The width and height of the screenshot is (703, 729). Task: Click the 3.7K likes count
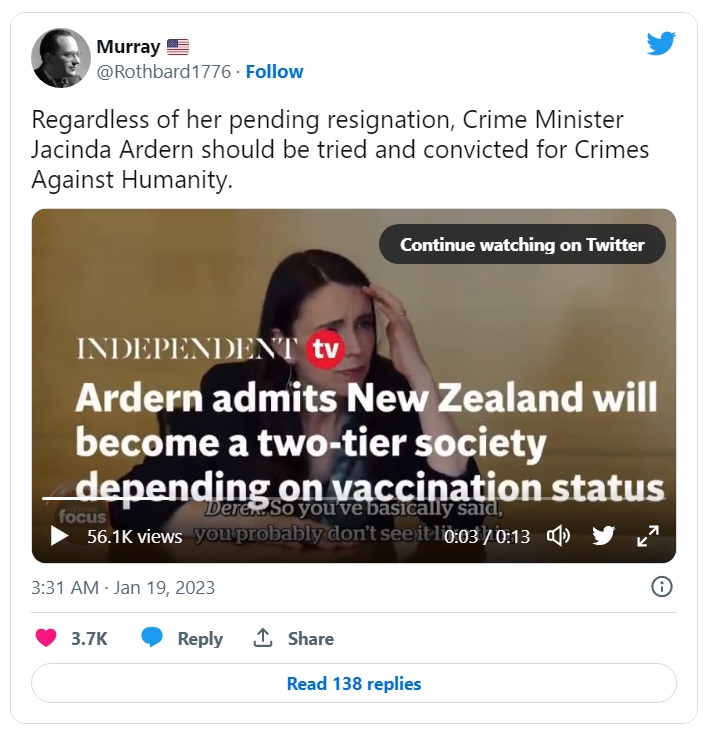(89, 638)
